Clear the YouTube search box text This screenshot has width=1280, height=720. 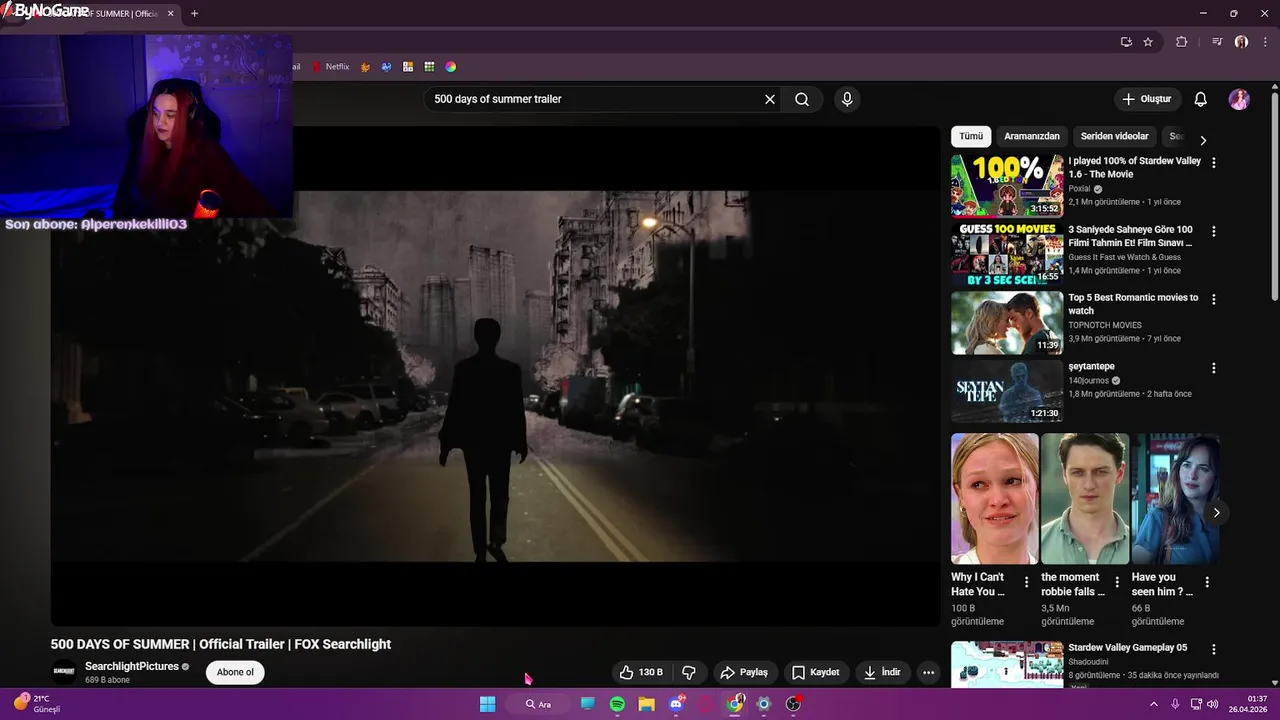(x=770, y=99)
